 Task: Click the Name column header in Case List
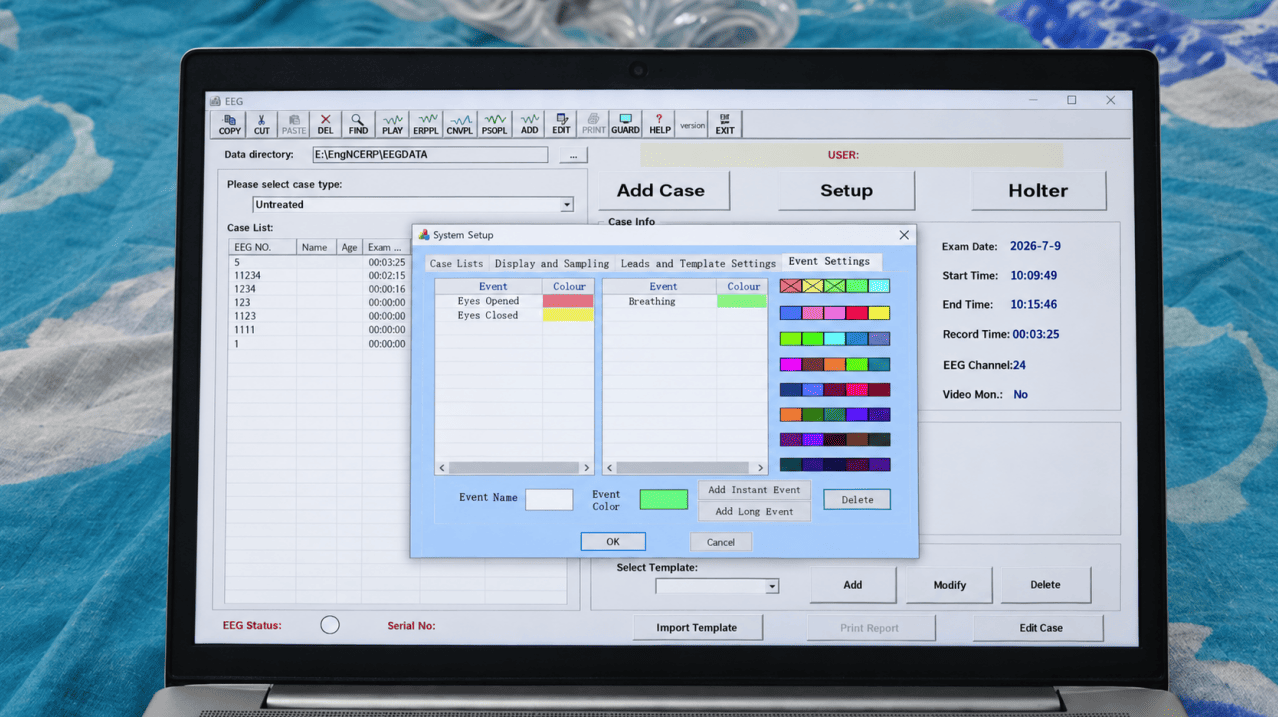click(x=316, y=247)
